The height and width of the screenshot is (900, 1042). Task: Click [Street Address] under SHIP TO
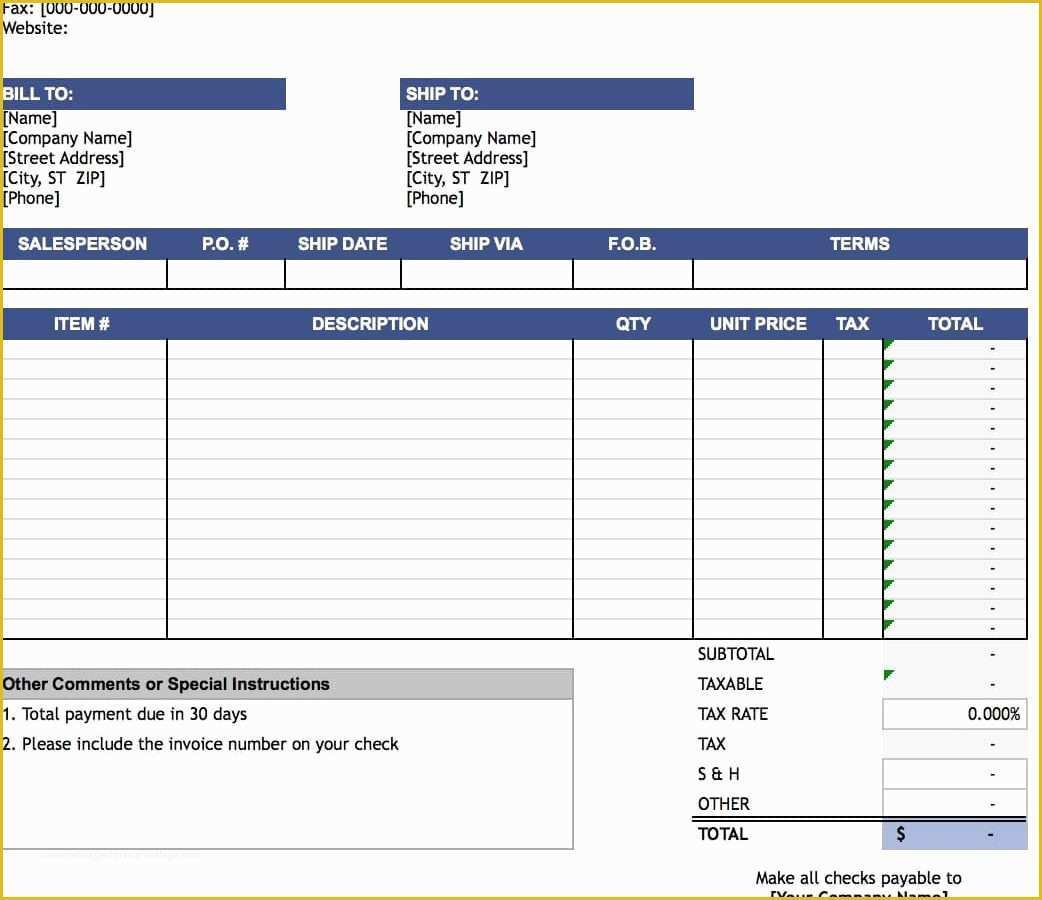click(467, 158)
